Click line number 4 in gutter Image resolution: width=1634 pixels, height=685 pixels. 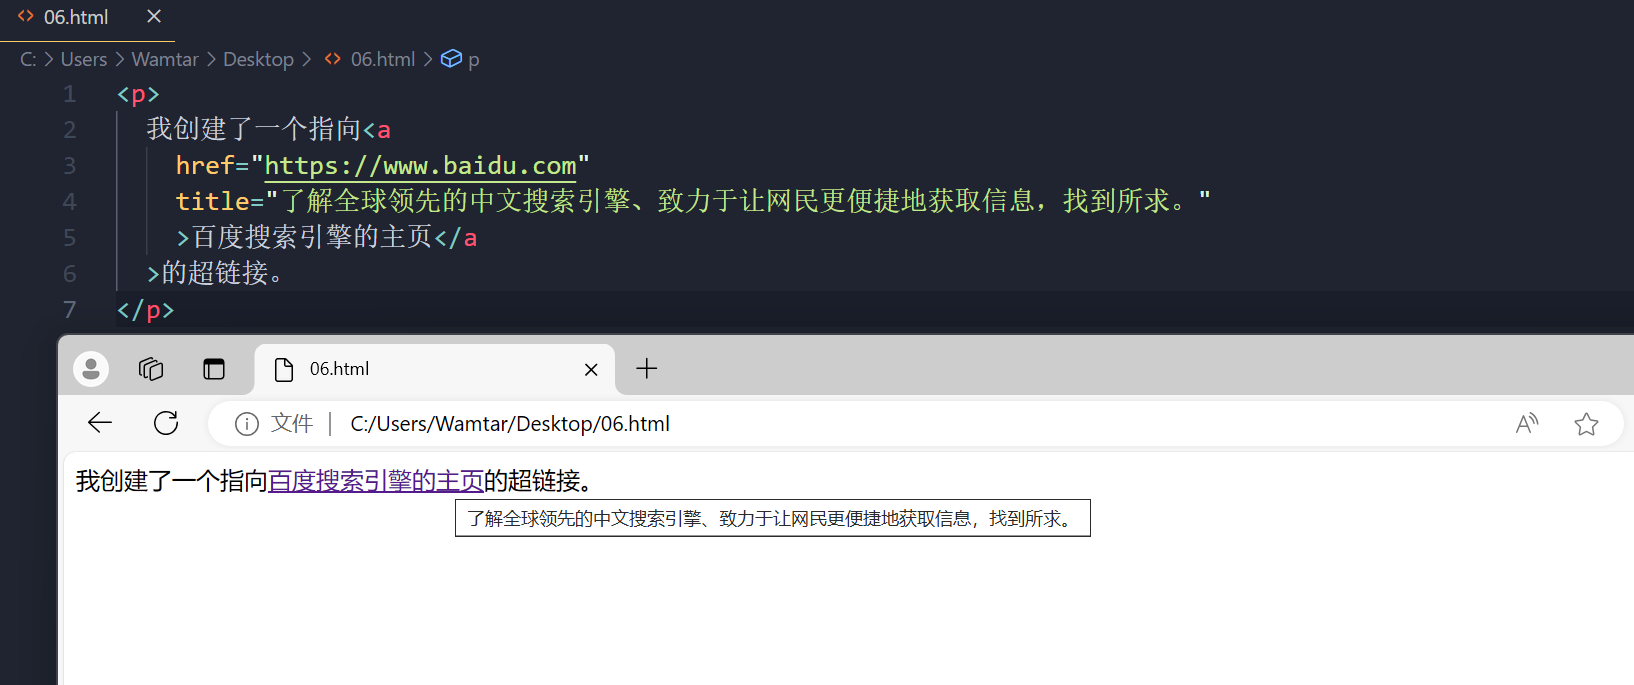click(70, 202)
